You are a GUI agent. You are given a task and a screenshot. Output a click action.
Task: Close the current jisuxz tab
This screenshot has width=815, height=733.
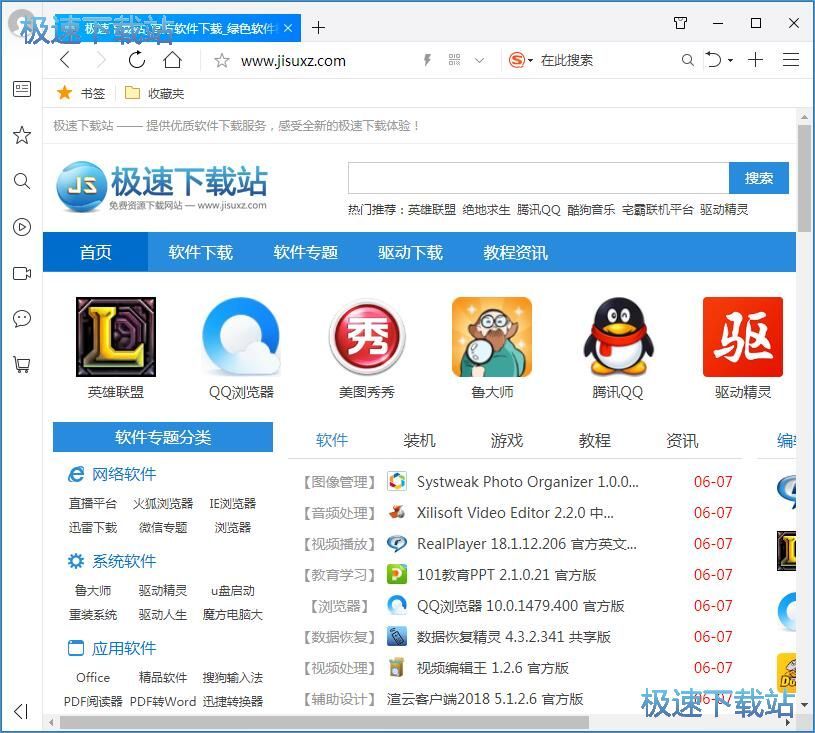pyautogui.click(x=288, y=28)
